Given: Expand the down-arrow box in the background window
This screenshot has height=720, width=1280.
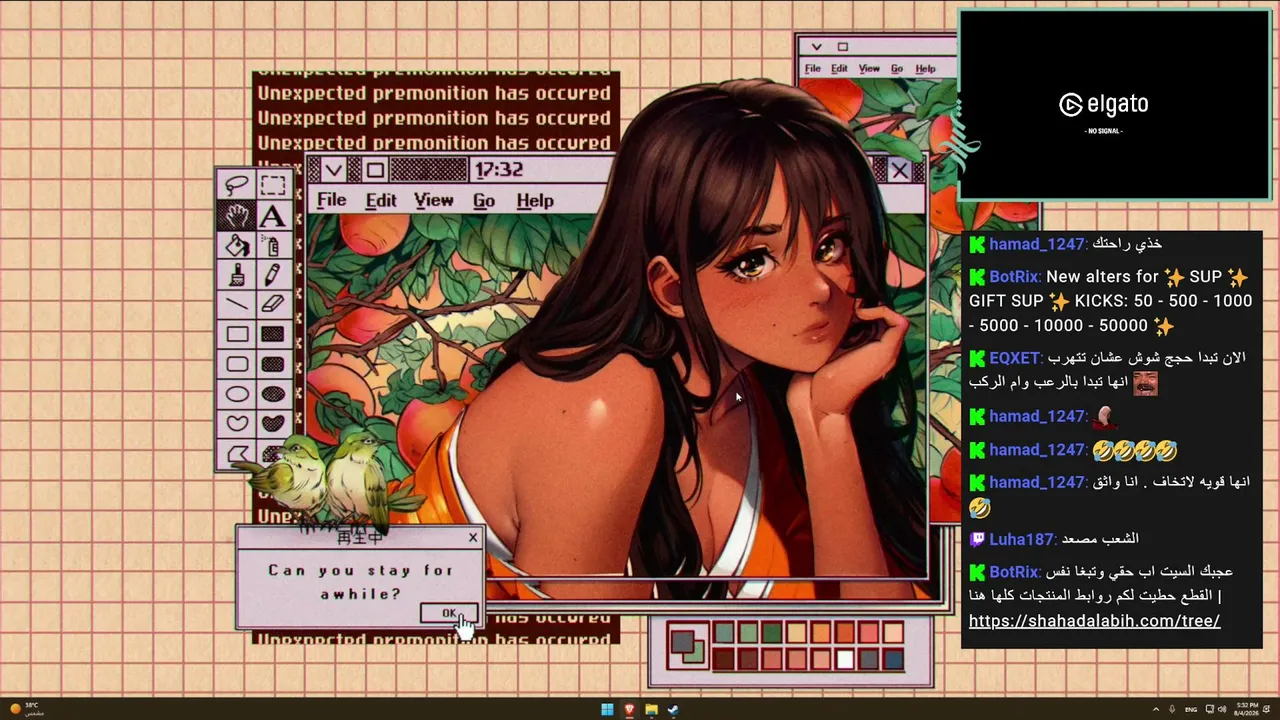Looking at the screenshot, I should click(x=817, y=46).
